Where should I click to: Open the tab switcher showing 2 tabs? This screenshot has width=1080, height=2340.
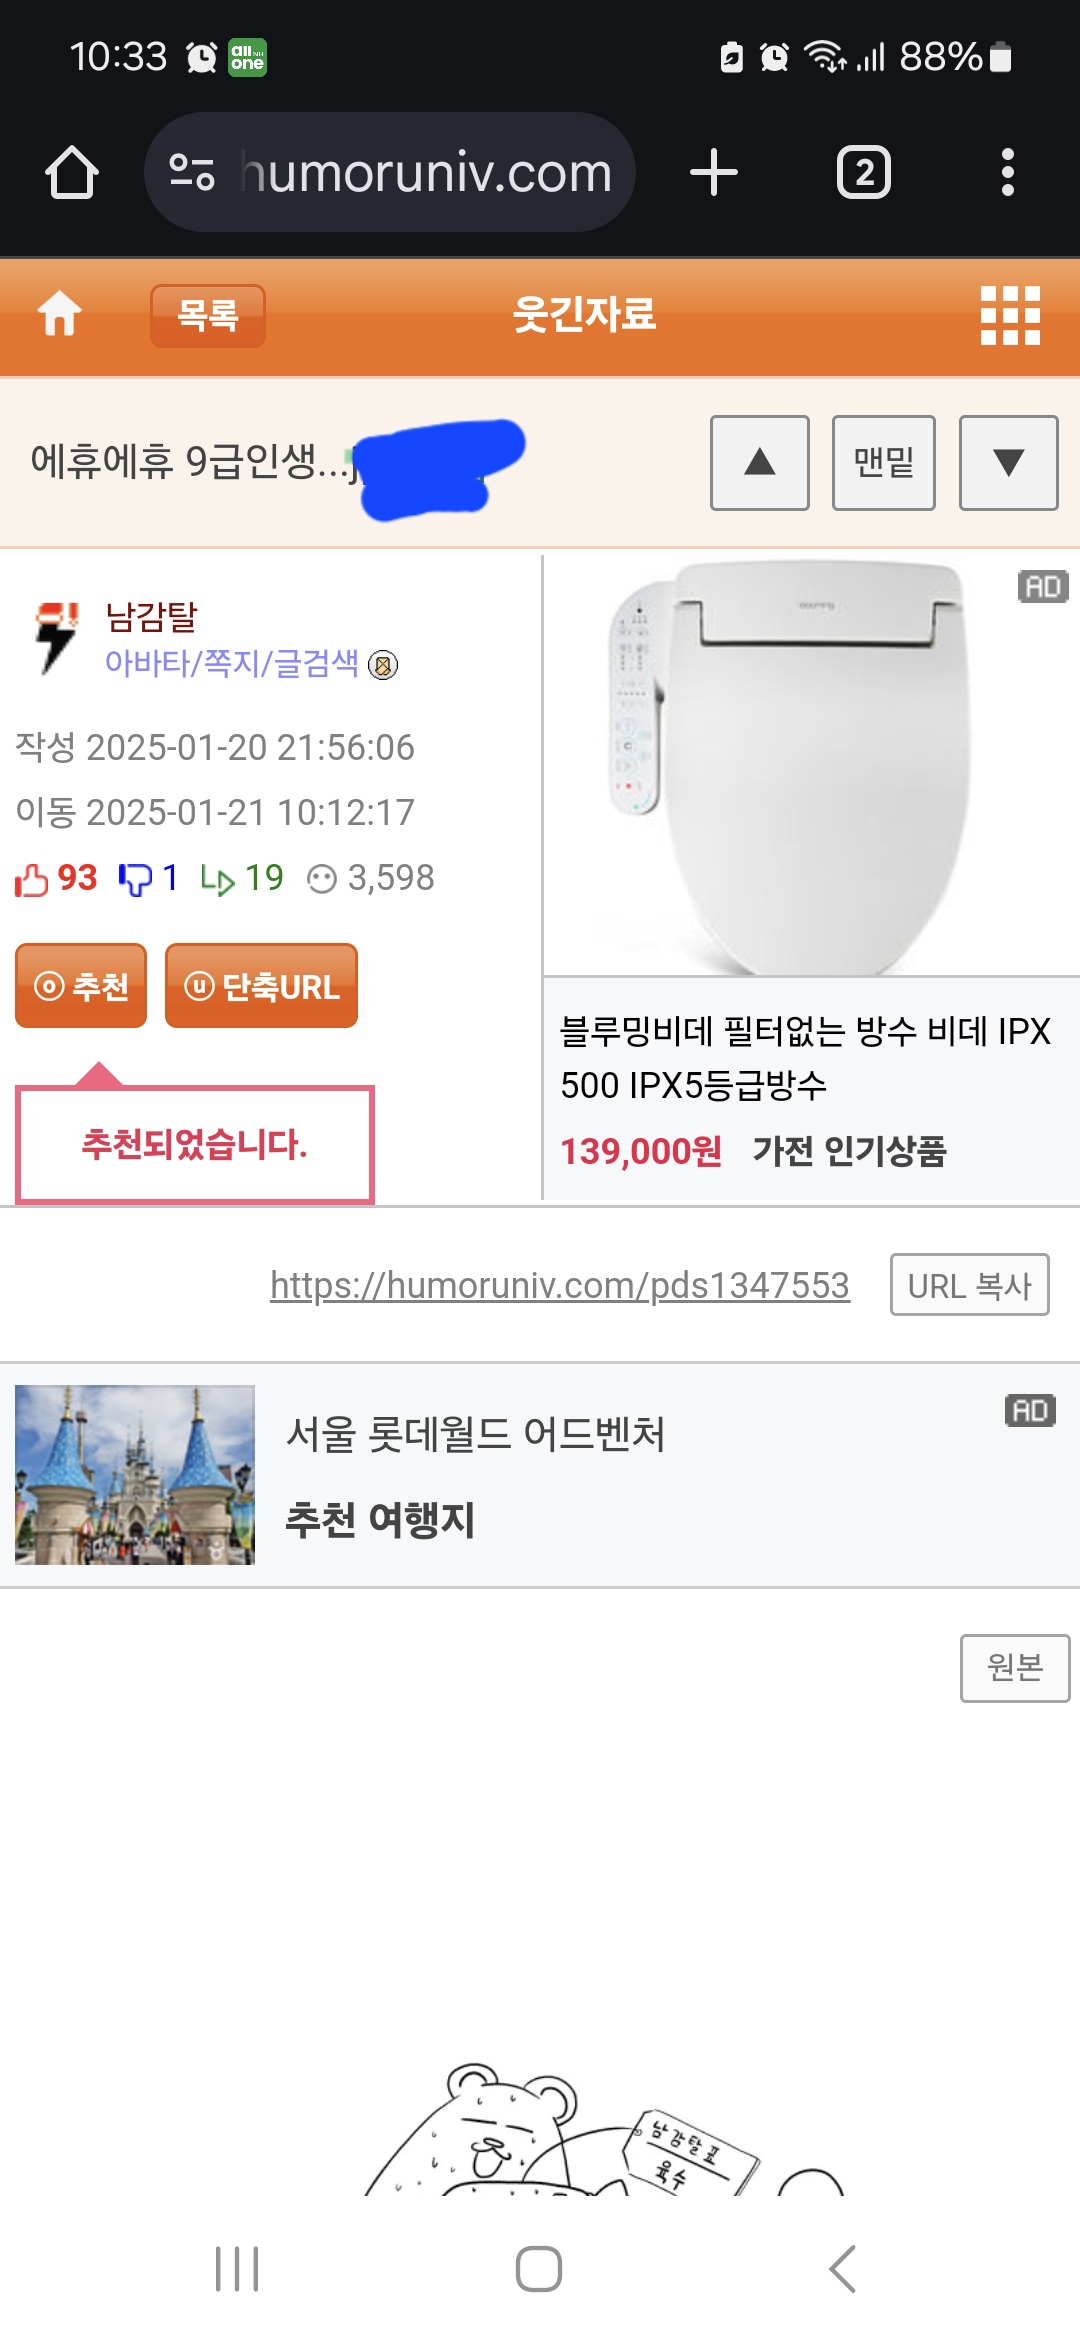863,173
